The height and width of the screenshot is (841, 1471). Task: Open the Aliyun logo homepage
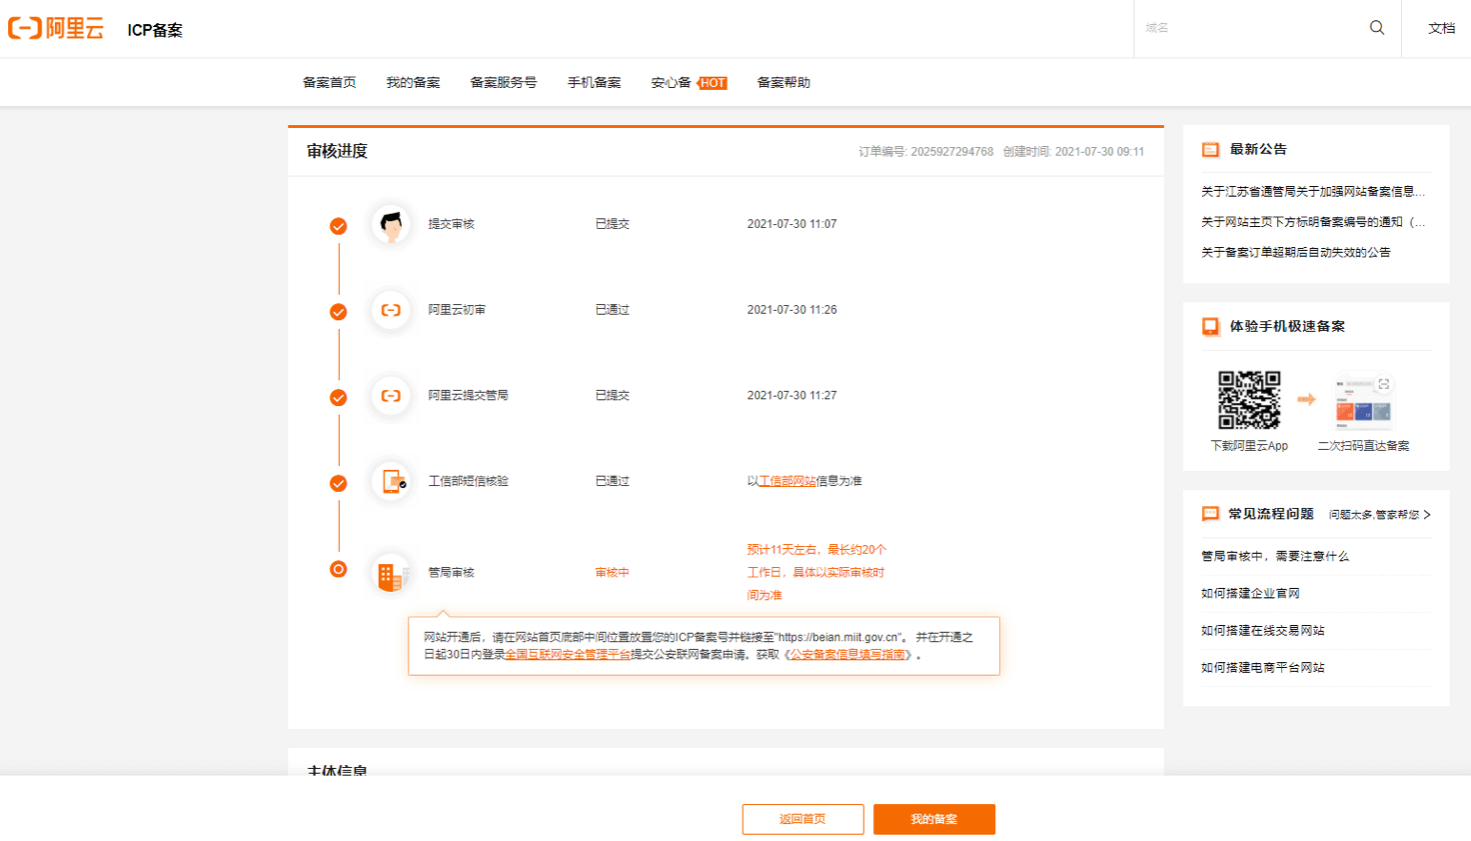pyautogui.click(x=56, y=28)
